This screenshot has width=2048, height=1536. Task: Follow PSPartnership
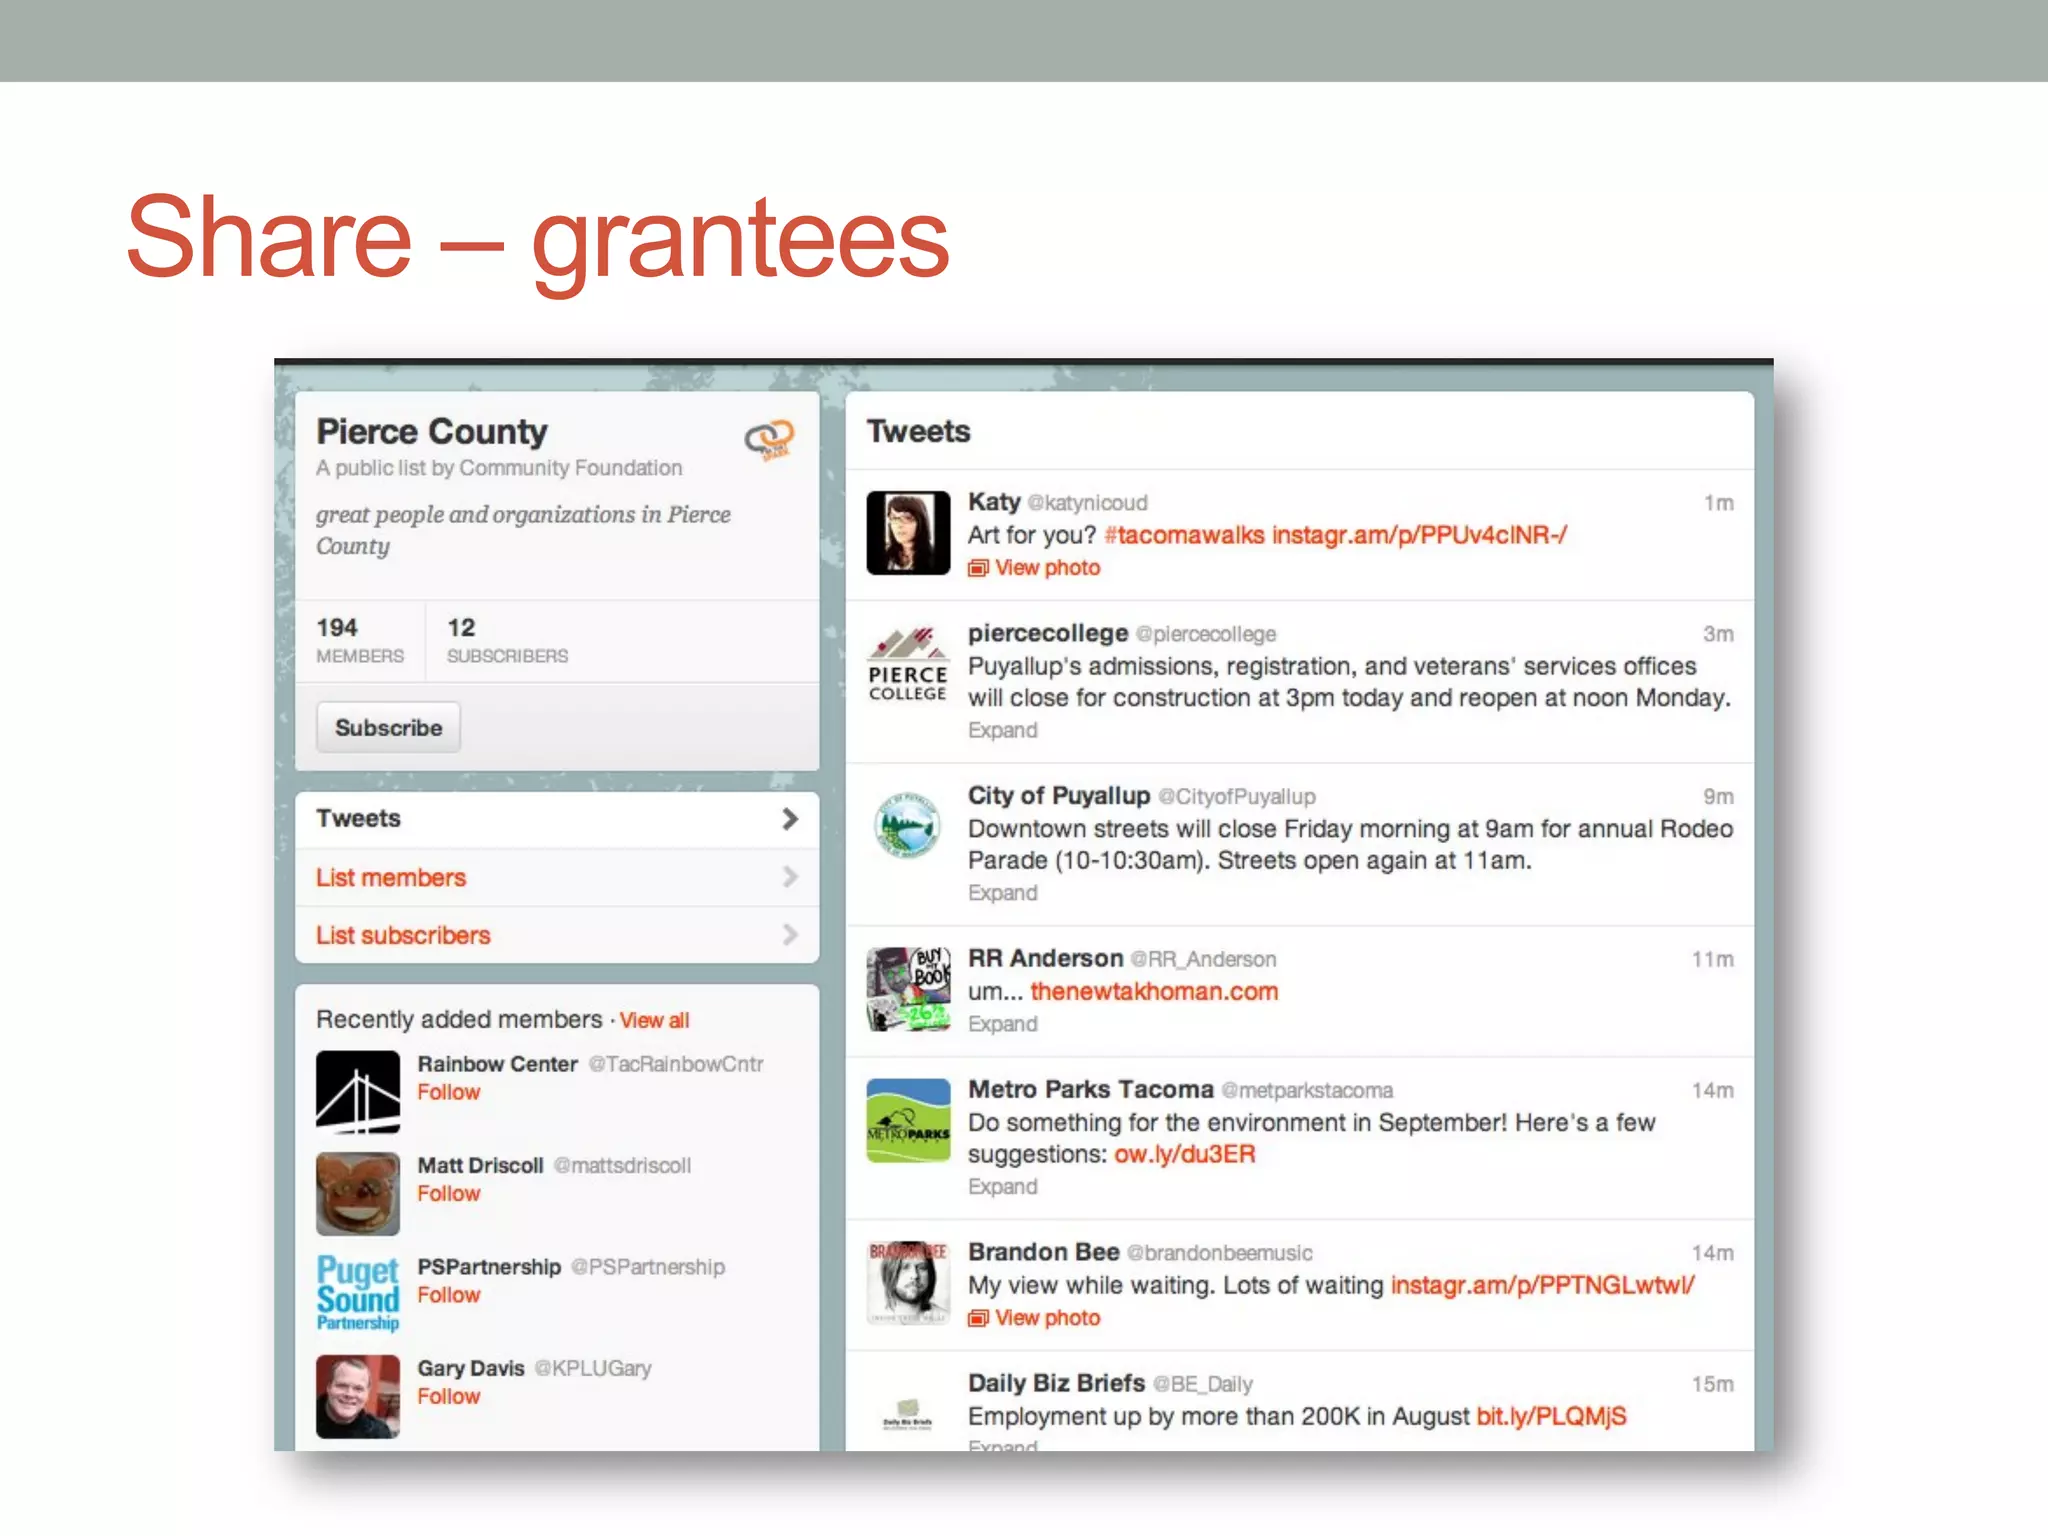[x=448, y=1295]
